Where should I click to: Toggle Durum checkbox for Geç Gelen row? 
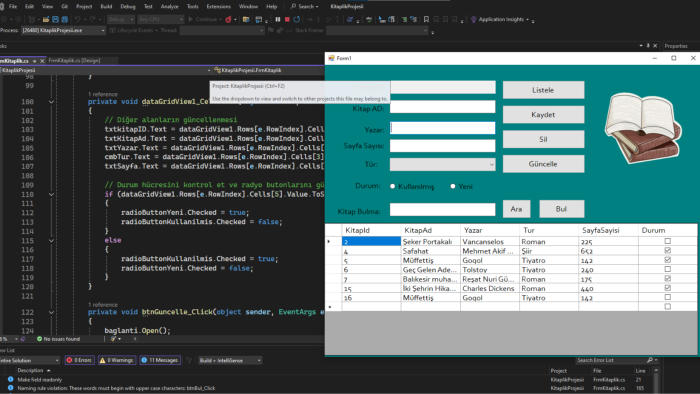point(667,269)
